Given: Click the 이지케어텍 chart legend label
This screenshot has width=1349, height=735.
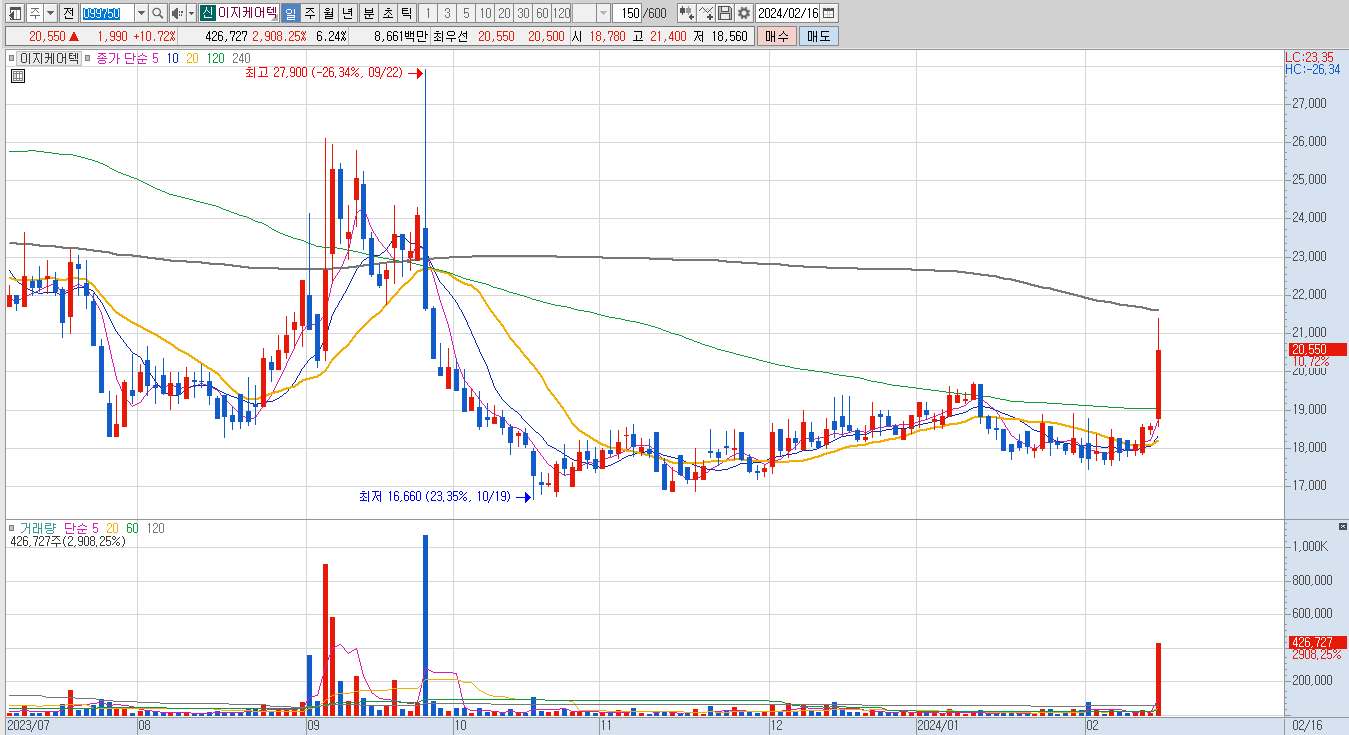Looking at the screenshot, I should [x=50, y=59].
